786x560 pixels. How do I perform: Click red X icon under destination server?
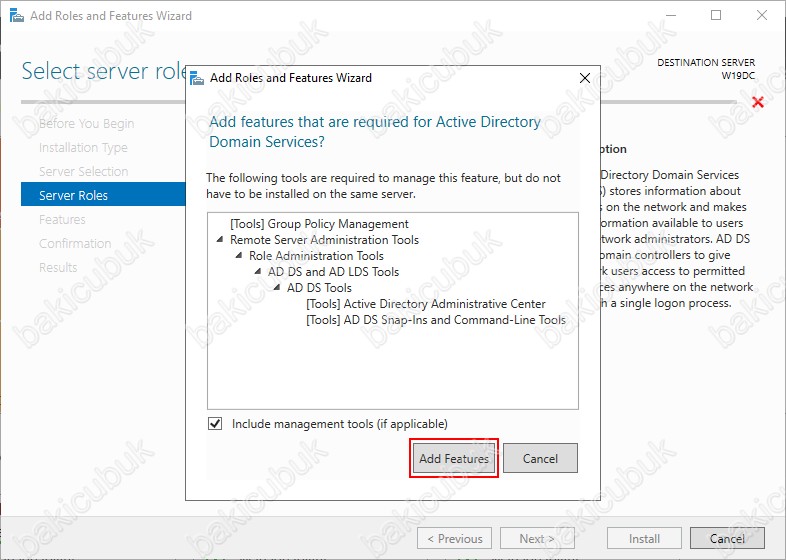coord(758,102)
